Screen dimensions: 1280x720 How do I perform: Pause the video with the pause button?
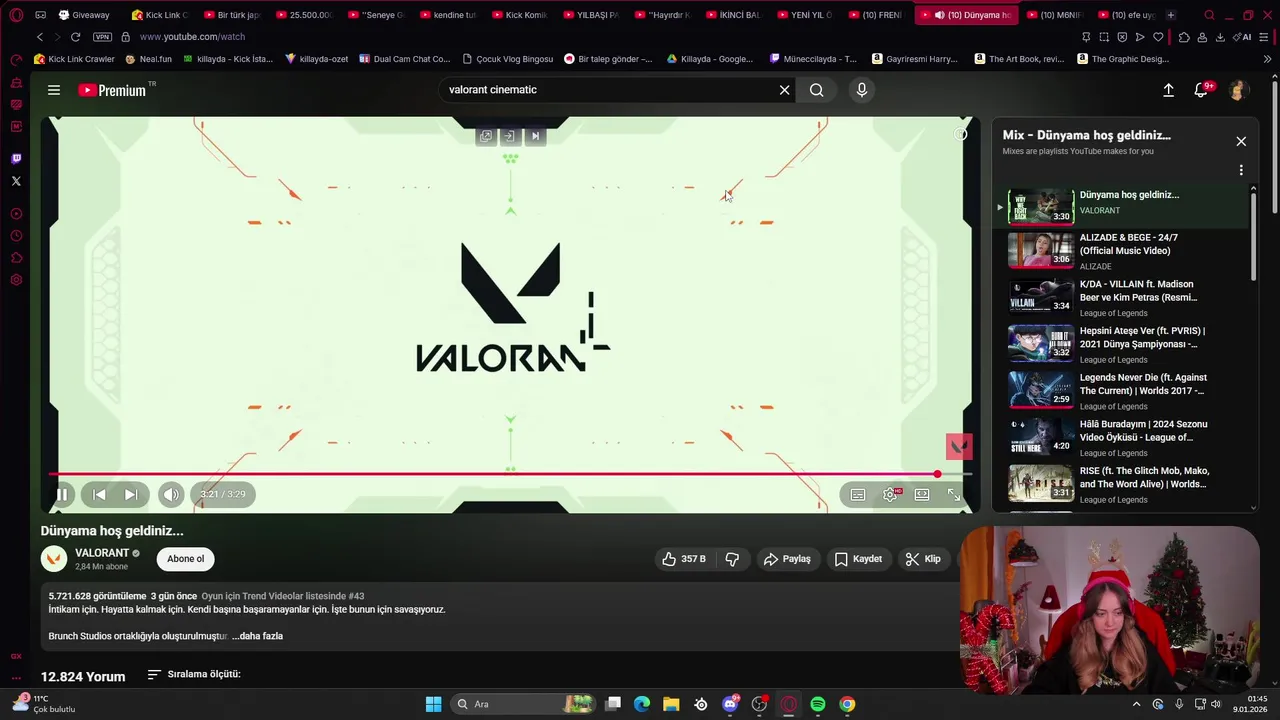tap(62, 494)
